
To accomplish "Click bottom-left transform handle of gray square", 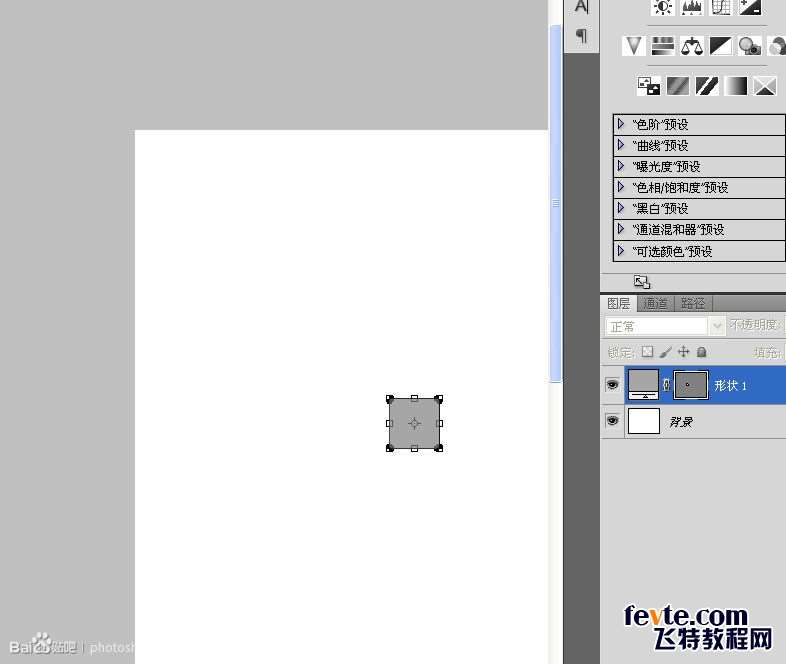I will (389, 448).
